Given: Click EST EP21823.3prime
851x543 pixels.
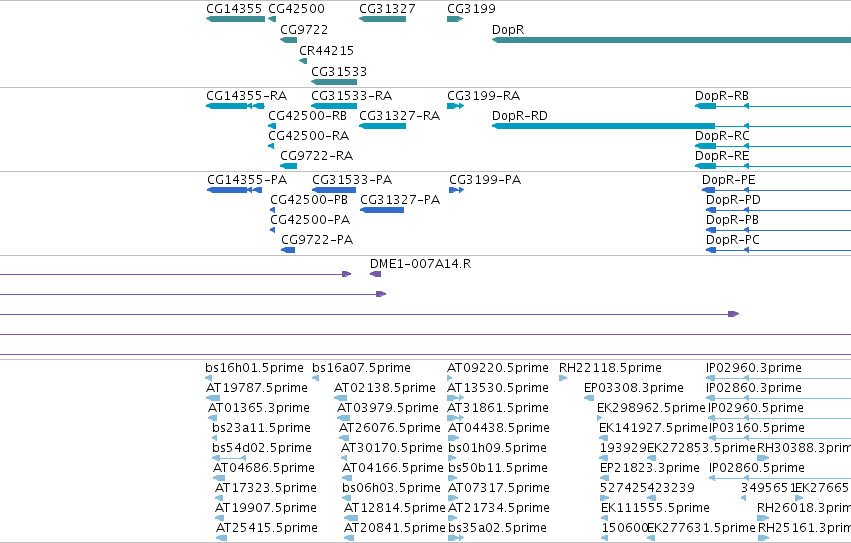Looking at the screenshot, I should click(x=604, y=479).
